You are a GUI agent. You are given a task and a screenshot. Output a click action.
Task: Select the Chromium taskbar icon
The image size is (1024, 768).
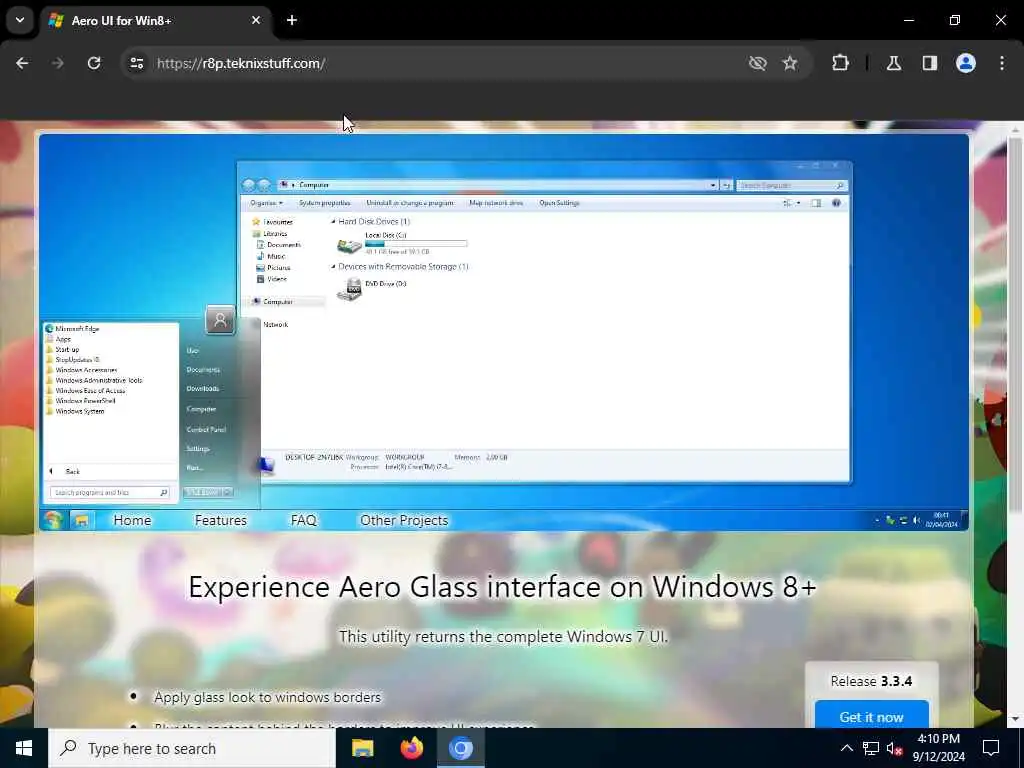click(460, 748)
